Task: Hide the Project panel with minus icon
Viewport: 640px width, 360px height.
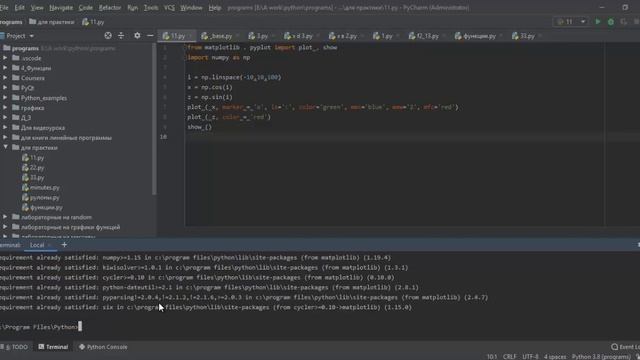Action: pyautogui.click(x=150, y=36)
